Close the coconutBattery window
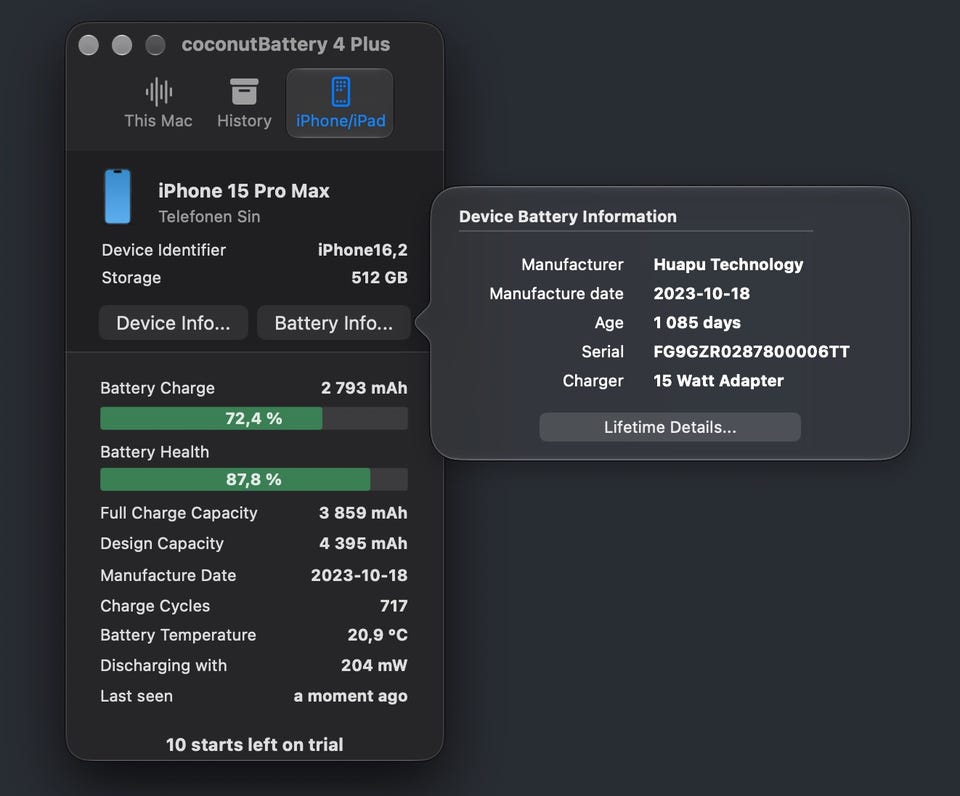 pos(89,45)
